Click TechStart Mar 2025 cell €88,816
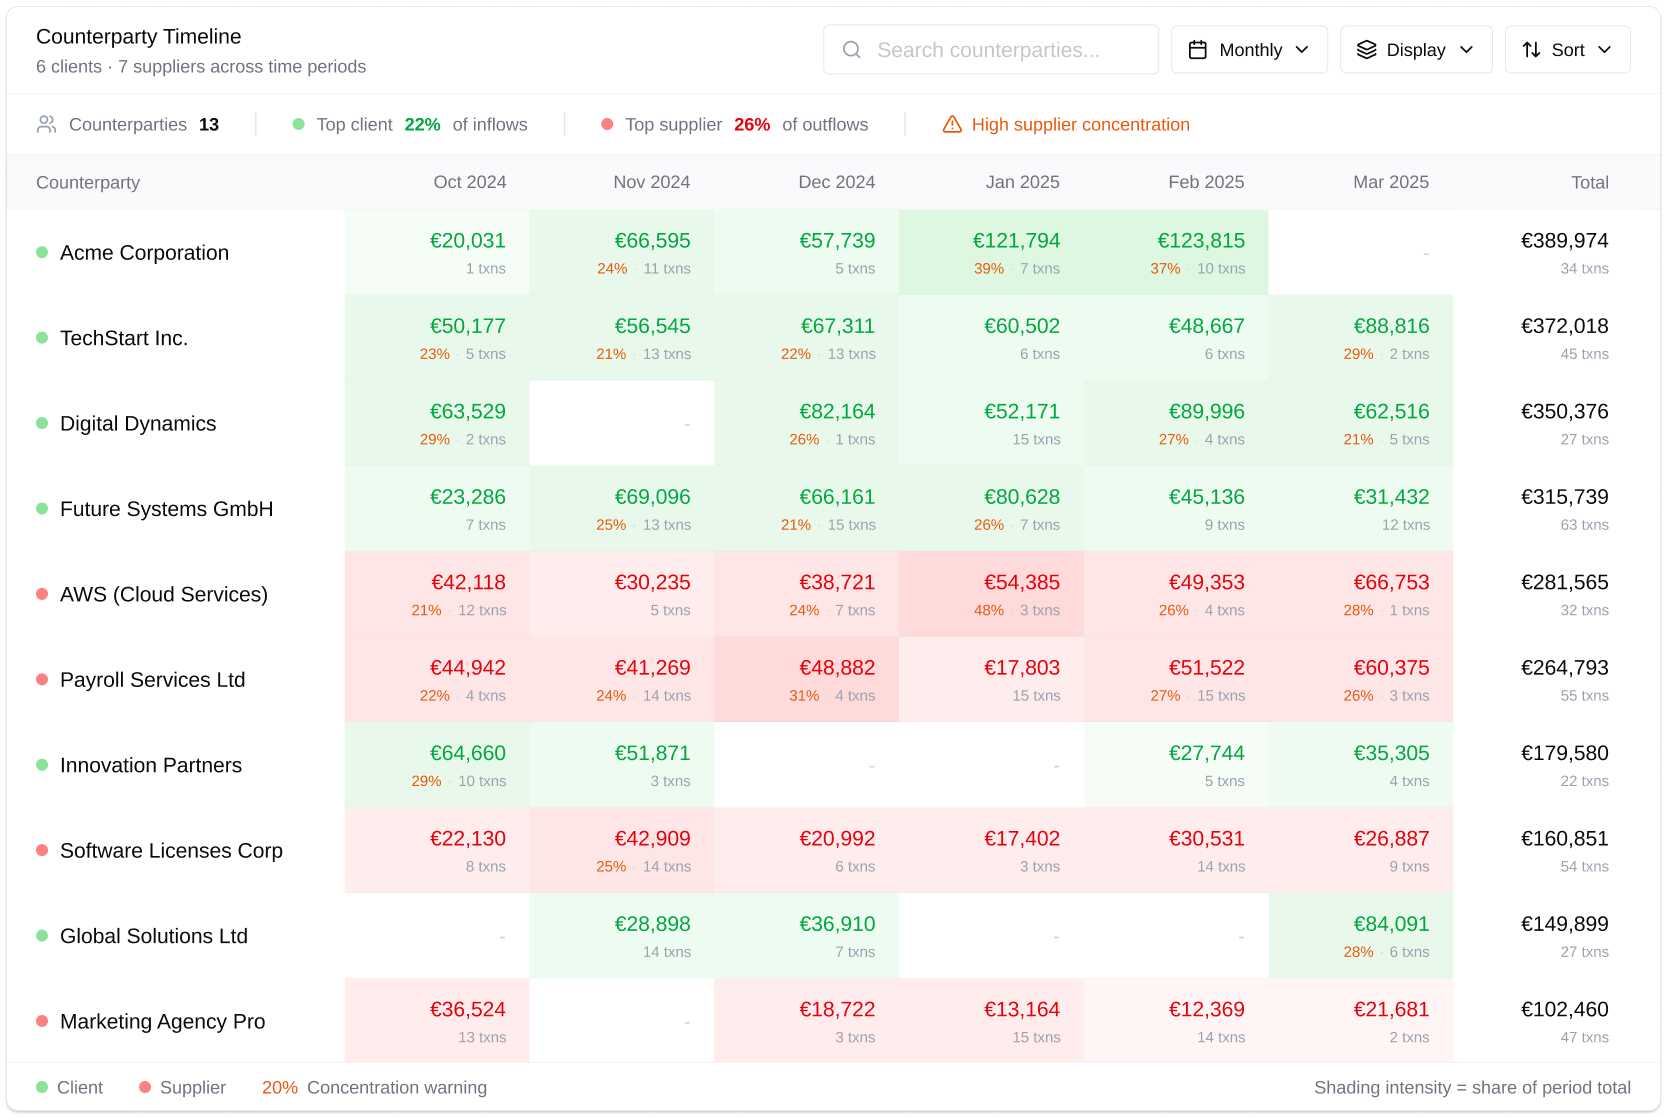 click(x=1360, y=338)
